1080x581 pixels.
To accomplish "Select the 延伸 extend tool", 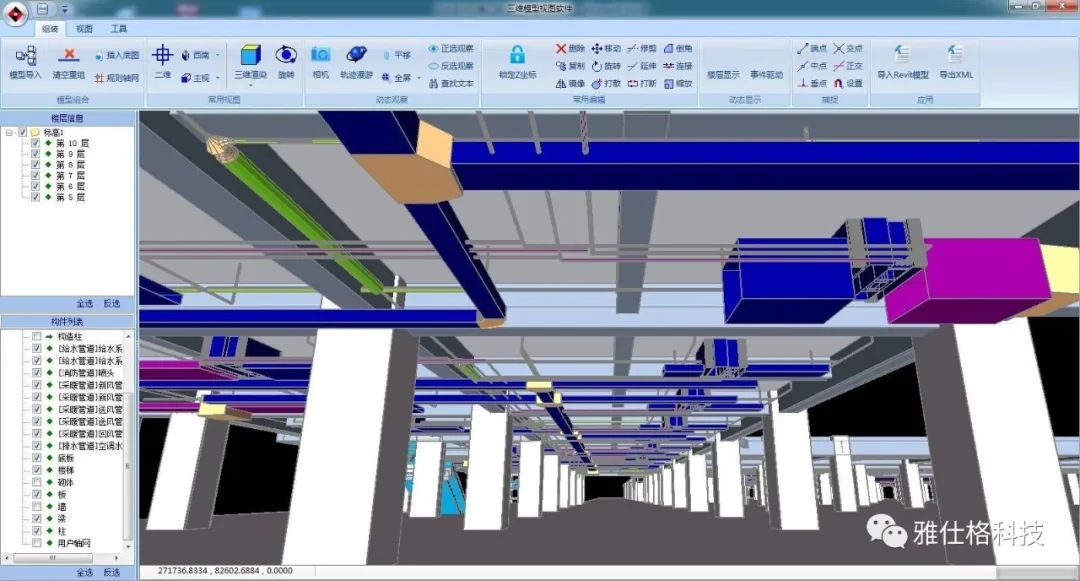I will click(642, 66).
